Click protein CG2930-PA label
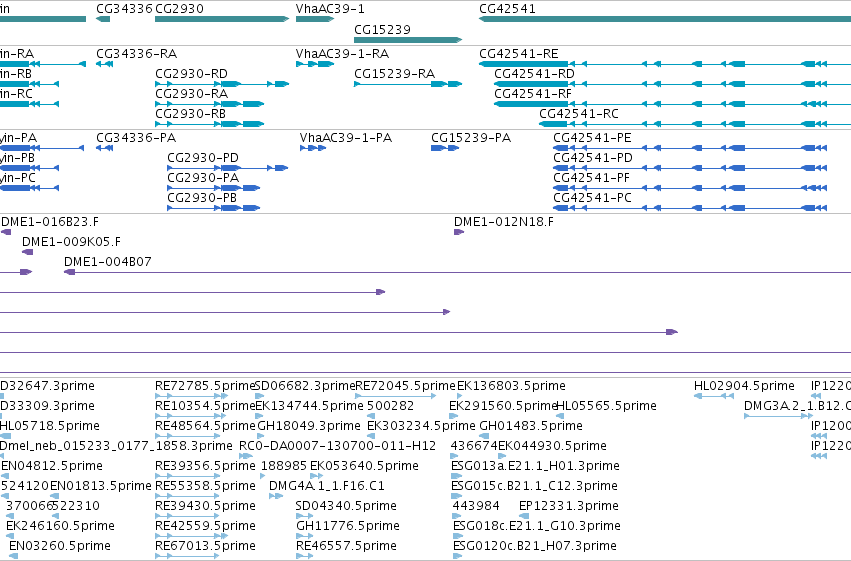 click(x=202, y=178)
